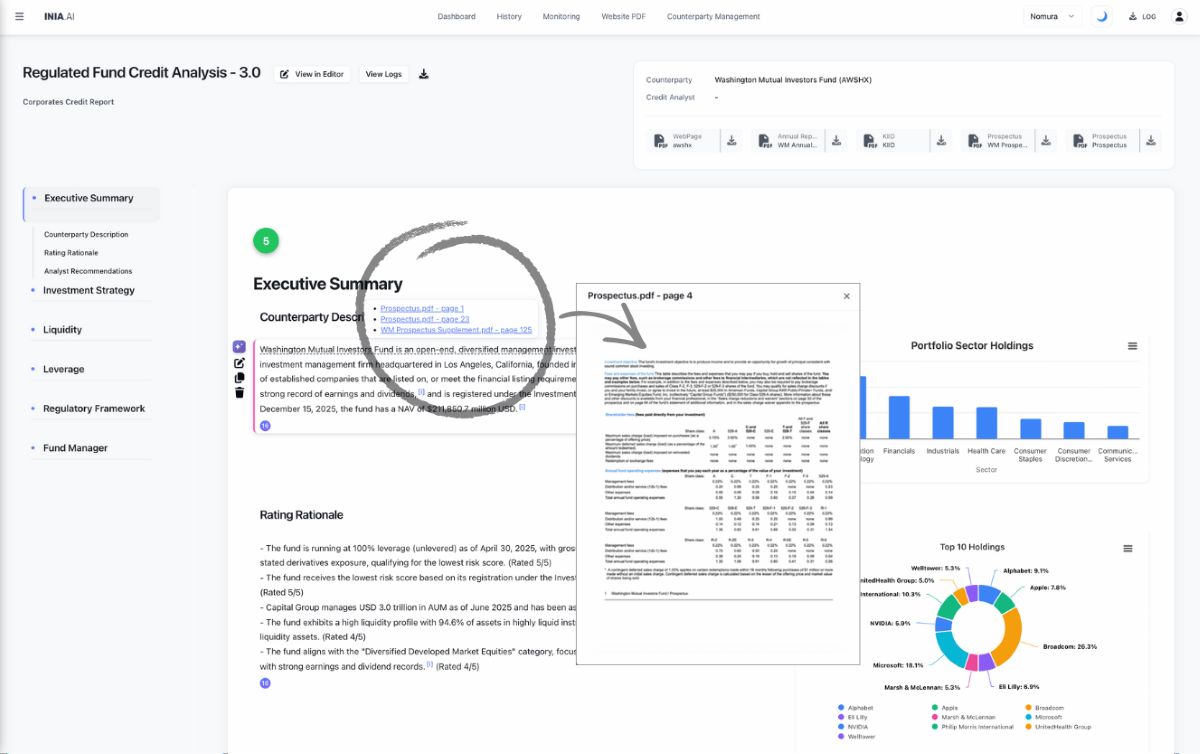Open the user profile avatar menu

tap(1179, 16)
